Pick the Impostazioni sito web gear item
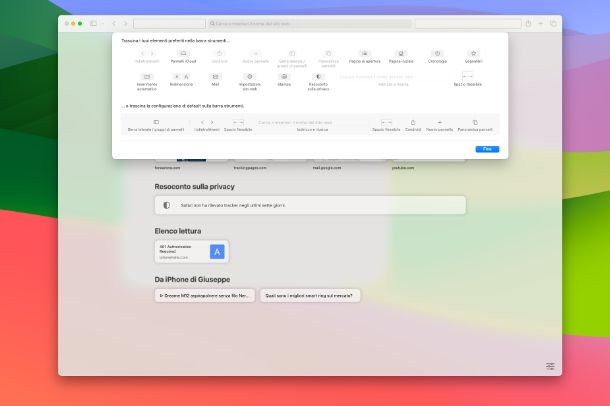The width and height of the screenshot is (610, 406). [x=250, y=82]
